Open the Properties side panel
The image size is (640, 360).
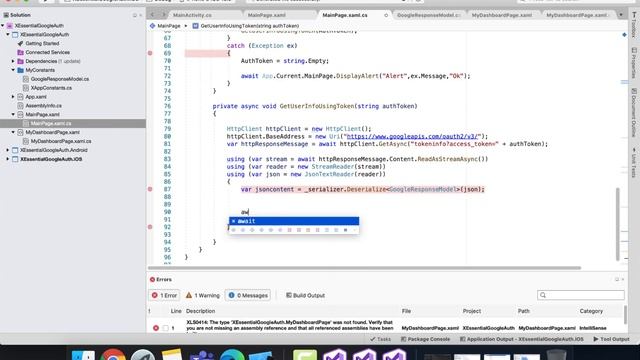tap(634, 62)
